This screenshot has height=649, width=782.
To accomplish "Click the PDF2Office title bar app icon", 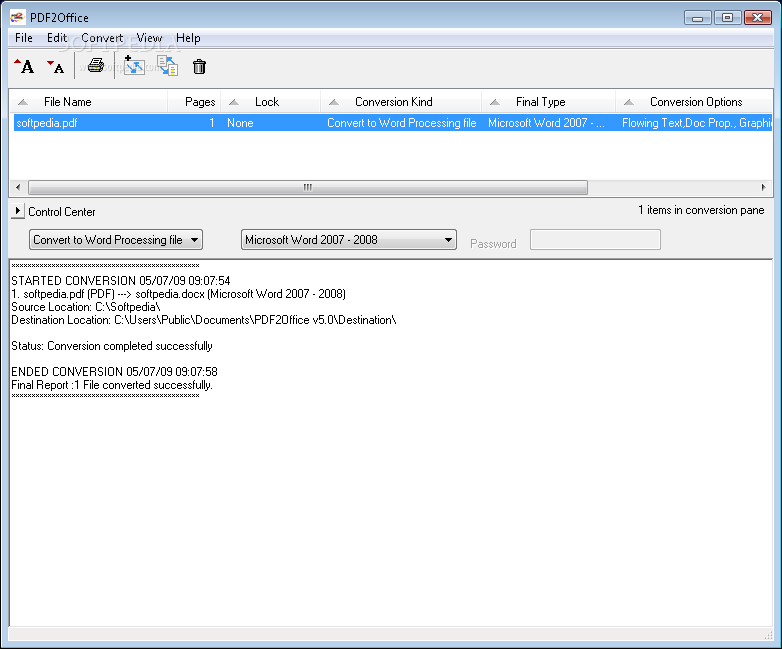I will [x=17, y=17].
